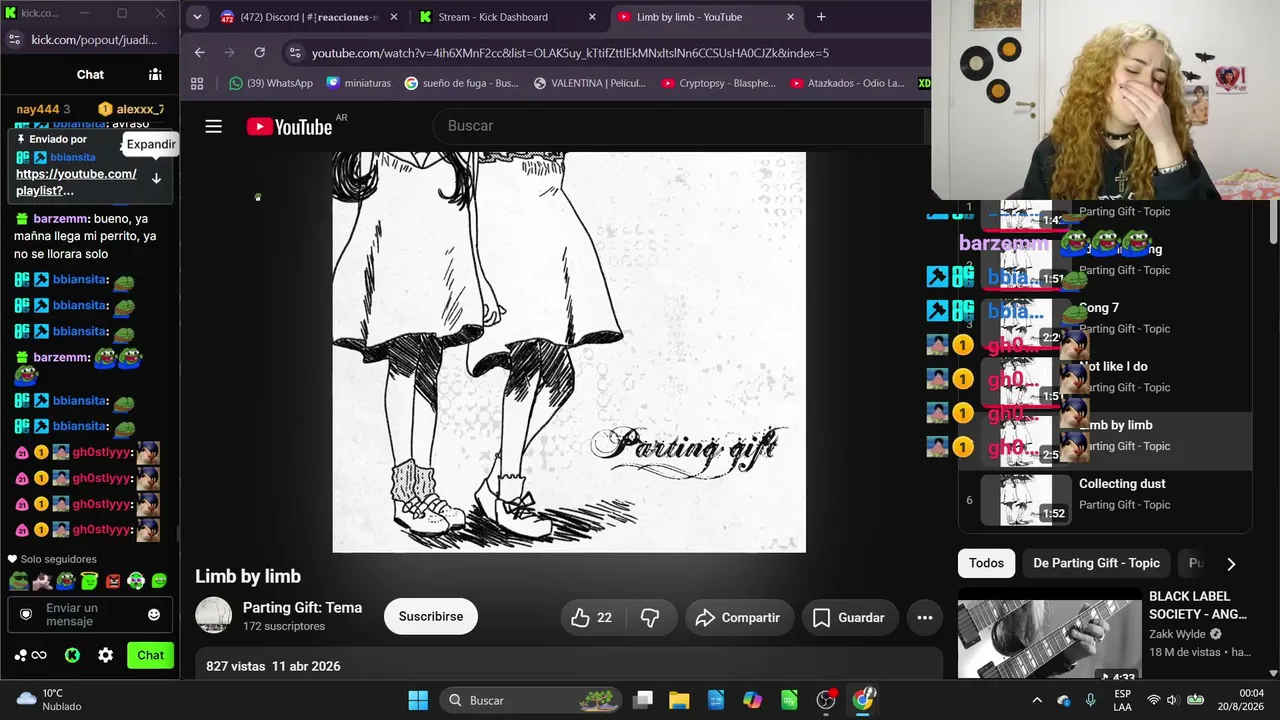Viewport: 1280px width, 720px height.
Task: Open the microphone tray icon
Action: pos(1090,700)
